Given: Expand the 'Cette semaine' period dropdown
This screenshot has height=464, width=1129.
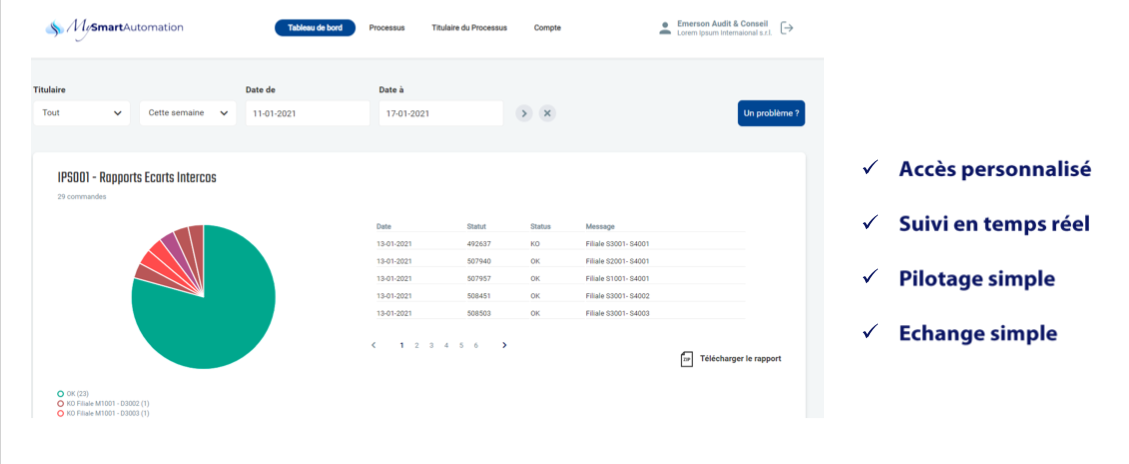Looking at the screenshot, I should point(189,113).
